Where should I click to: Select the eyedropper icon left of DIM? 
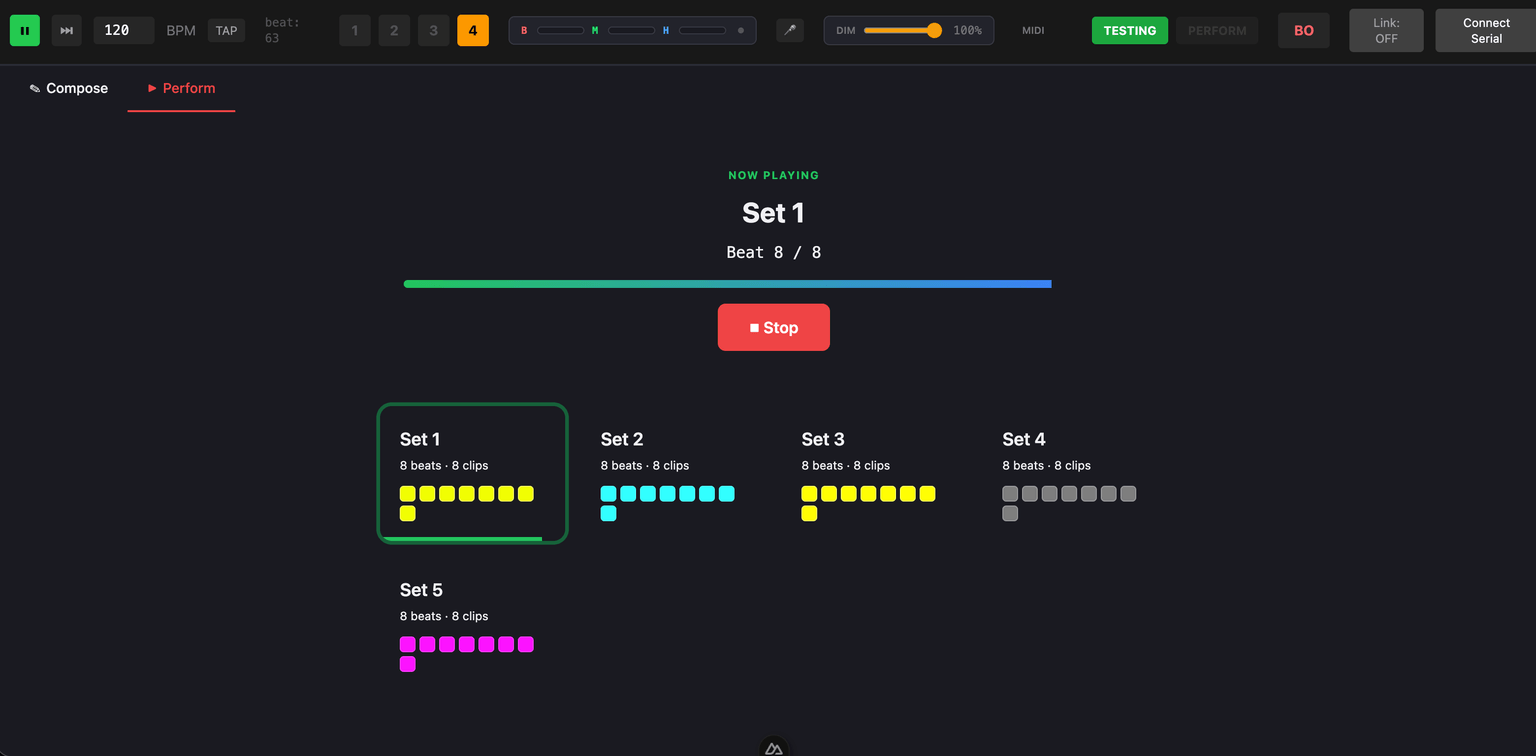coord(790,30)
